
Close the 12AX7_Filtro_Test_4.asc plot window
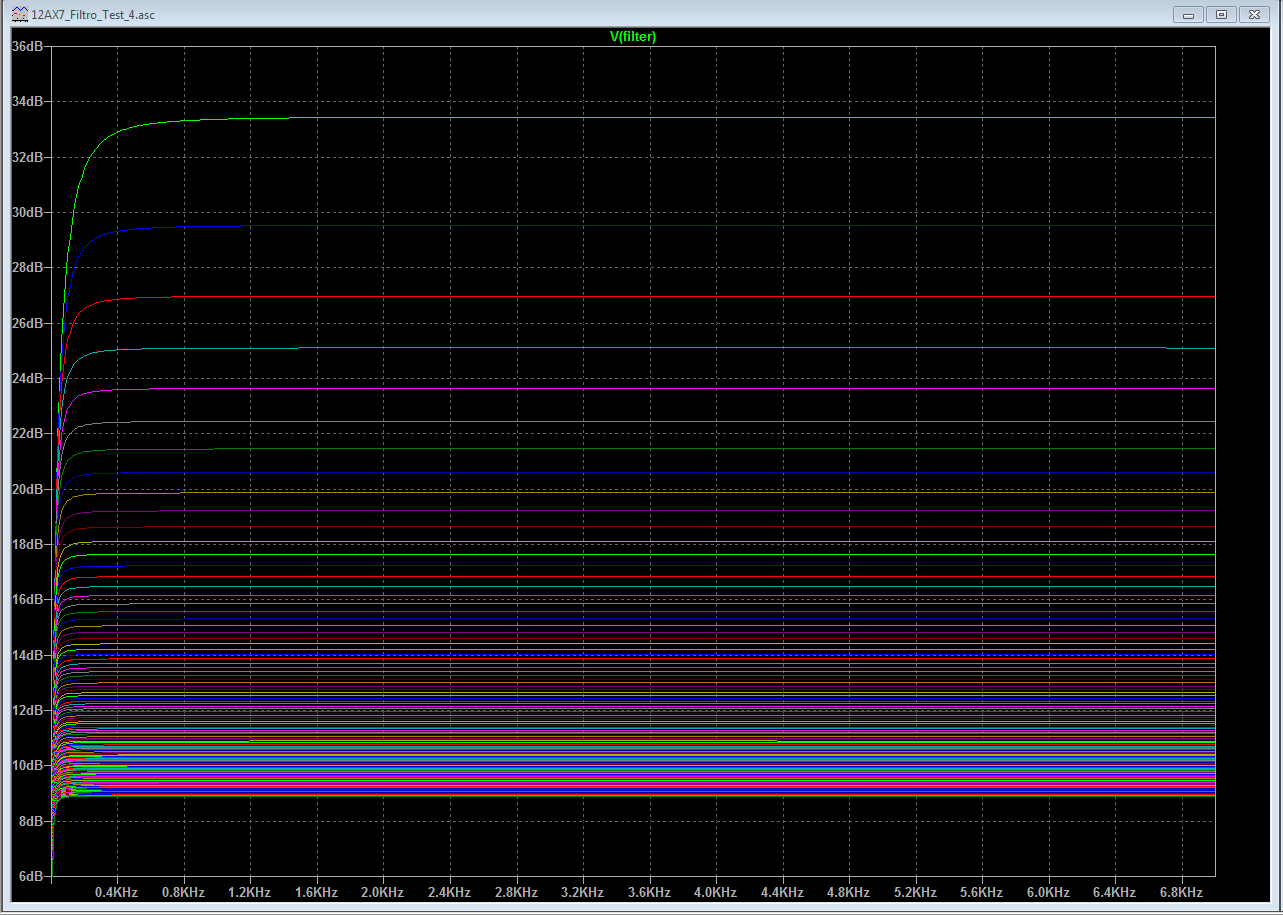1253,14
